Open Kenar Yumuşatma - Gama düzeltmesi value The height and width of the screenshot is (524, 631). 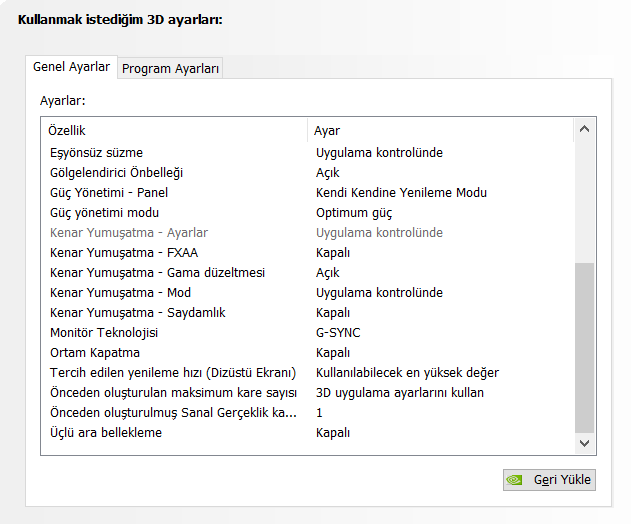click(328, 273)
